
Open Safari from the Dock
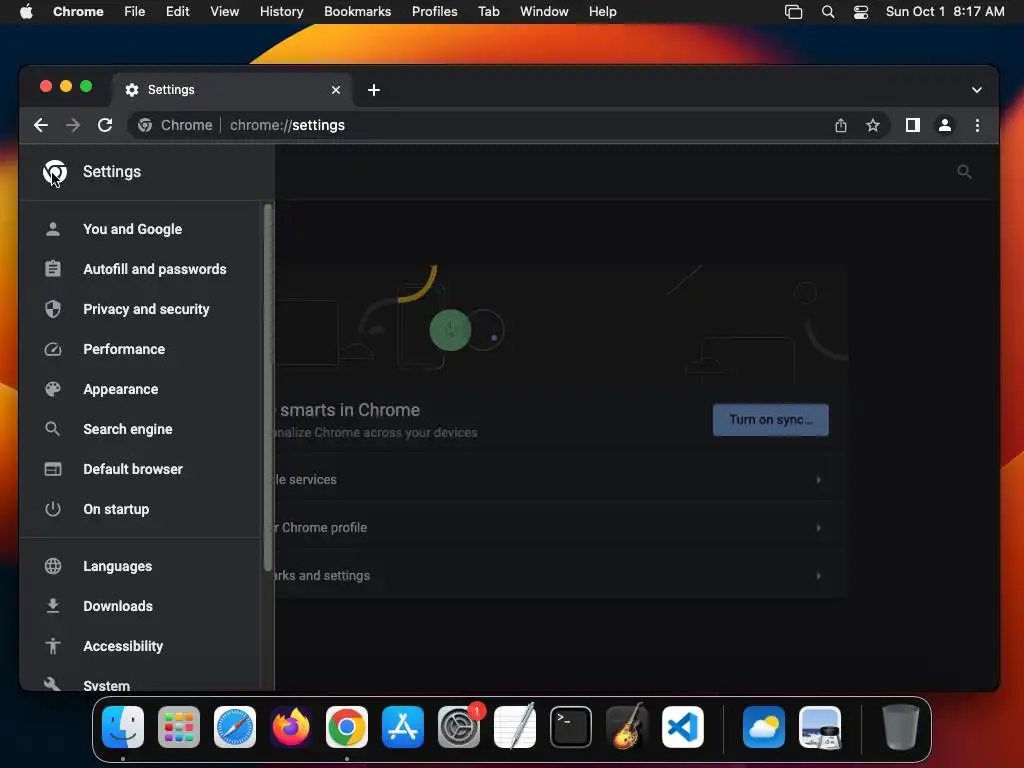(x=234, y=727)
